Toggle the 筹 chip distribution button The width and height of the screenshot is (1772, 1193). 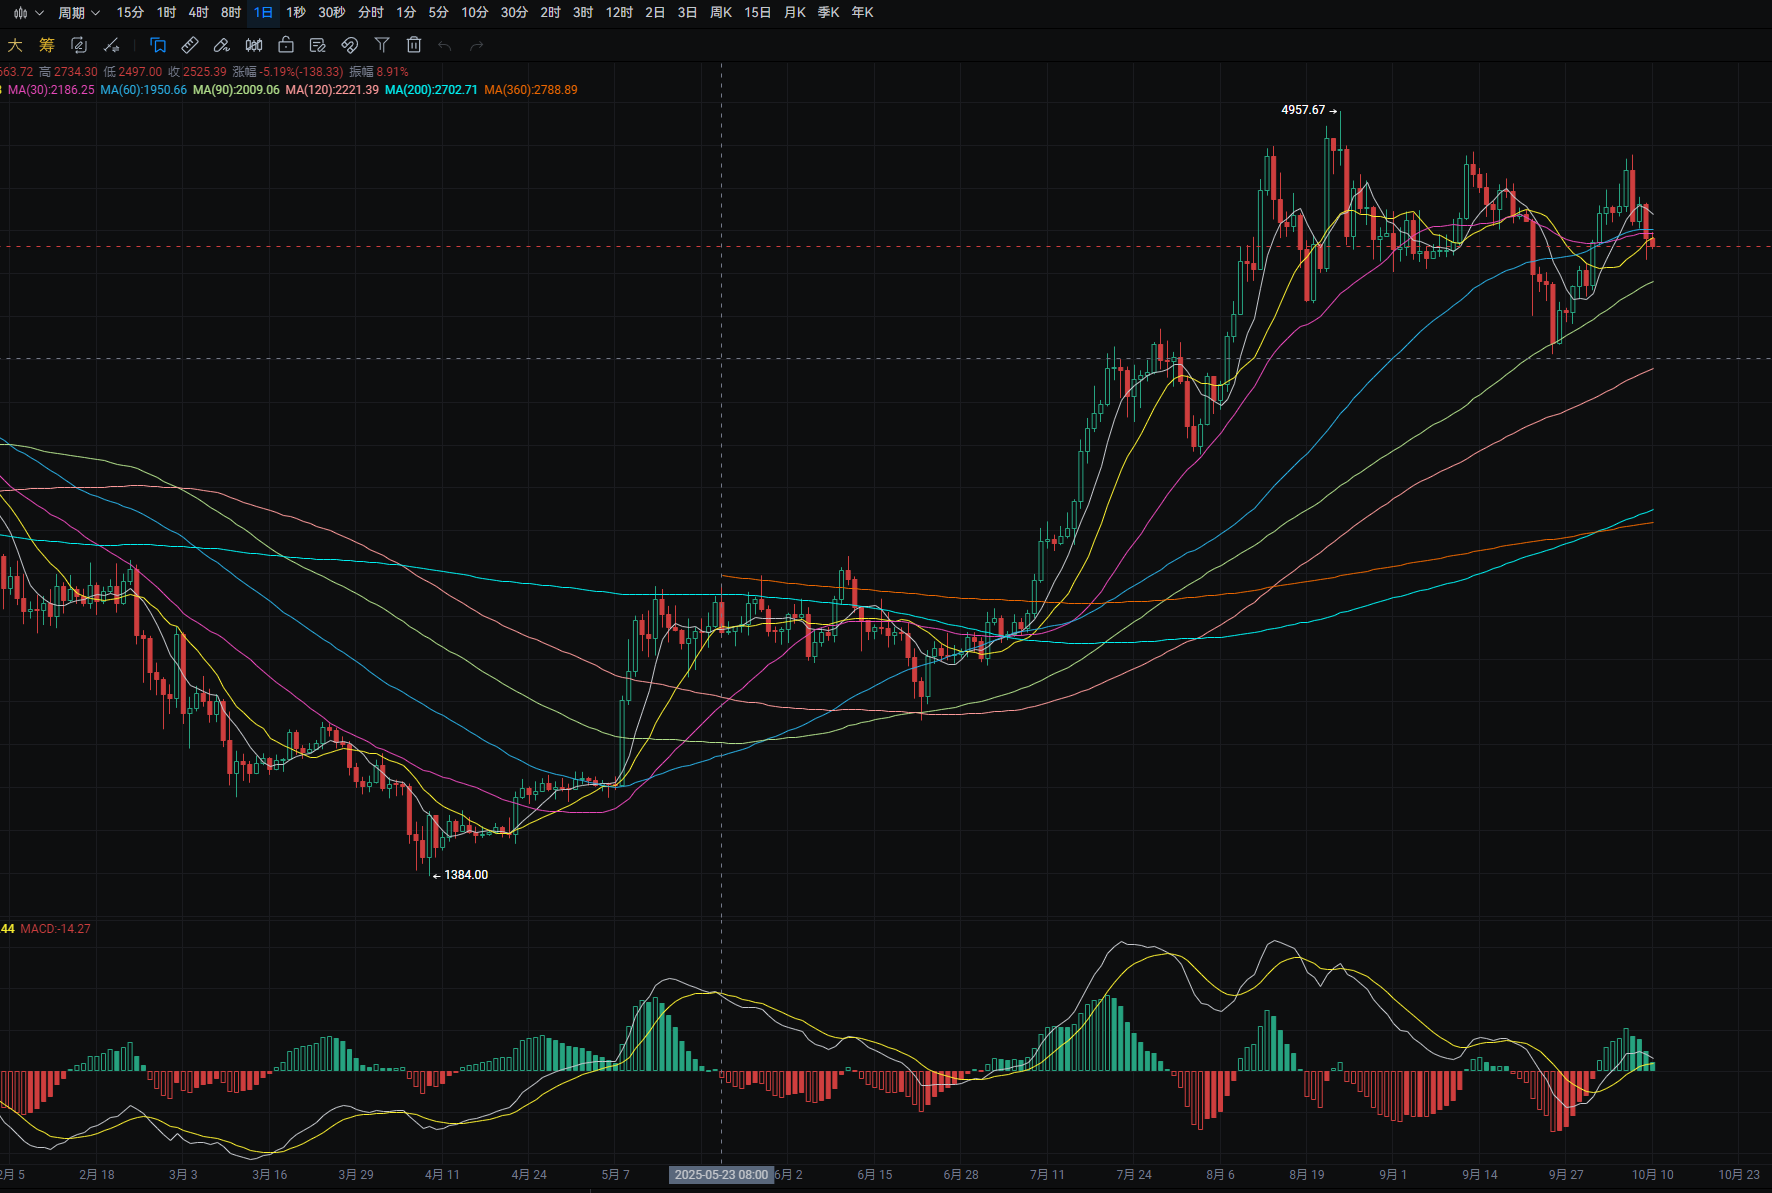(x=47, y=45)
